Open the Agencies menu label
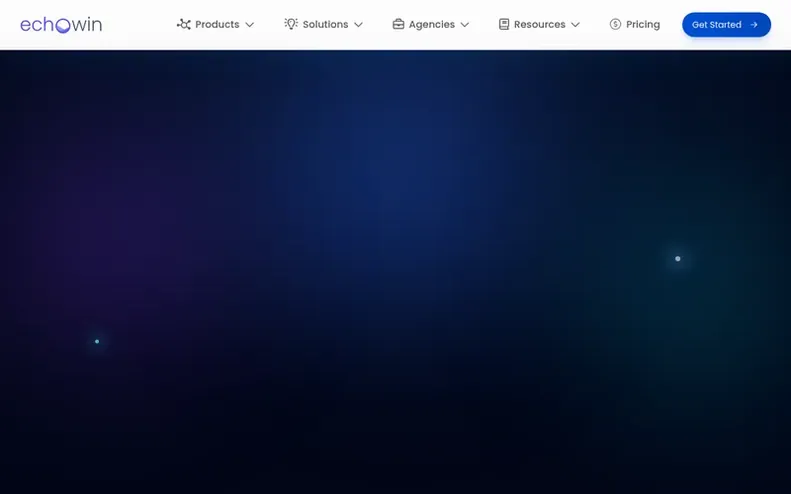Screen dimensions: 791x494 click(x=432, y=24)
